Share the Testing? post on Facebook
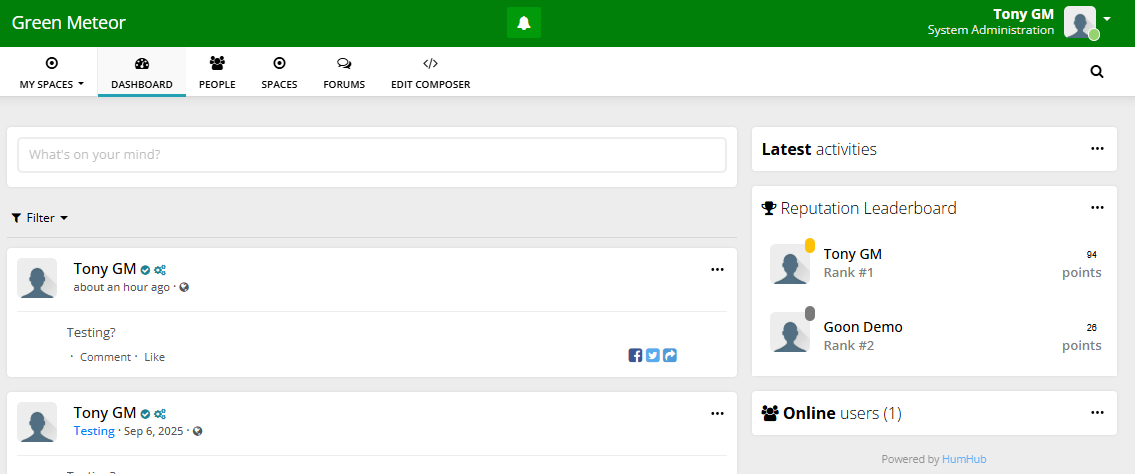 [x=635, y=355]
